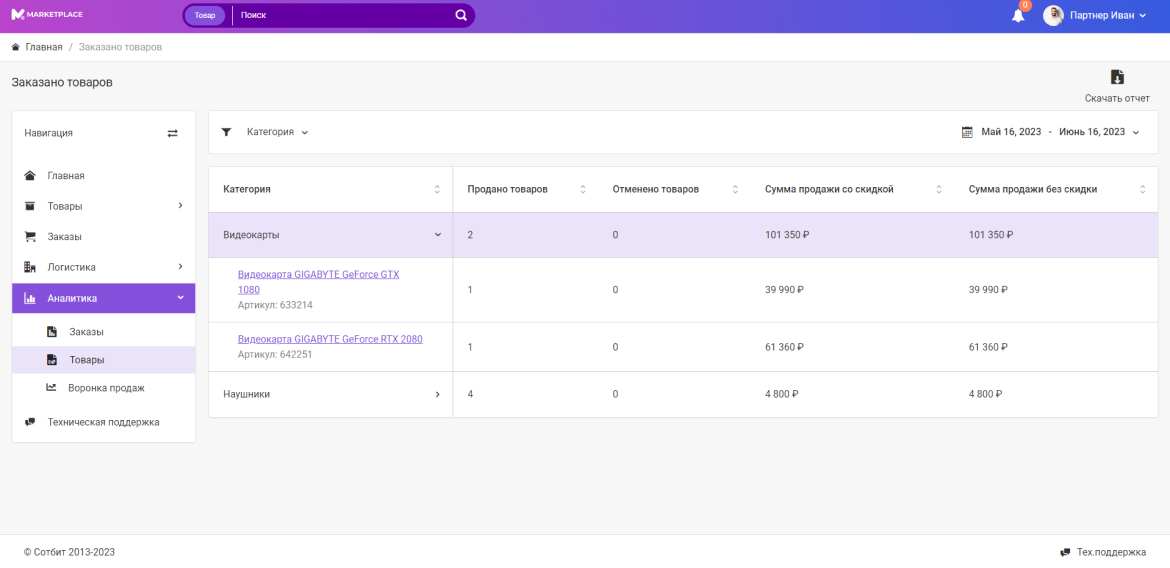Click the 4 800 ₽ discounted sum for Наушники

782,394
